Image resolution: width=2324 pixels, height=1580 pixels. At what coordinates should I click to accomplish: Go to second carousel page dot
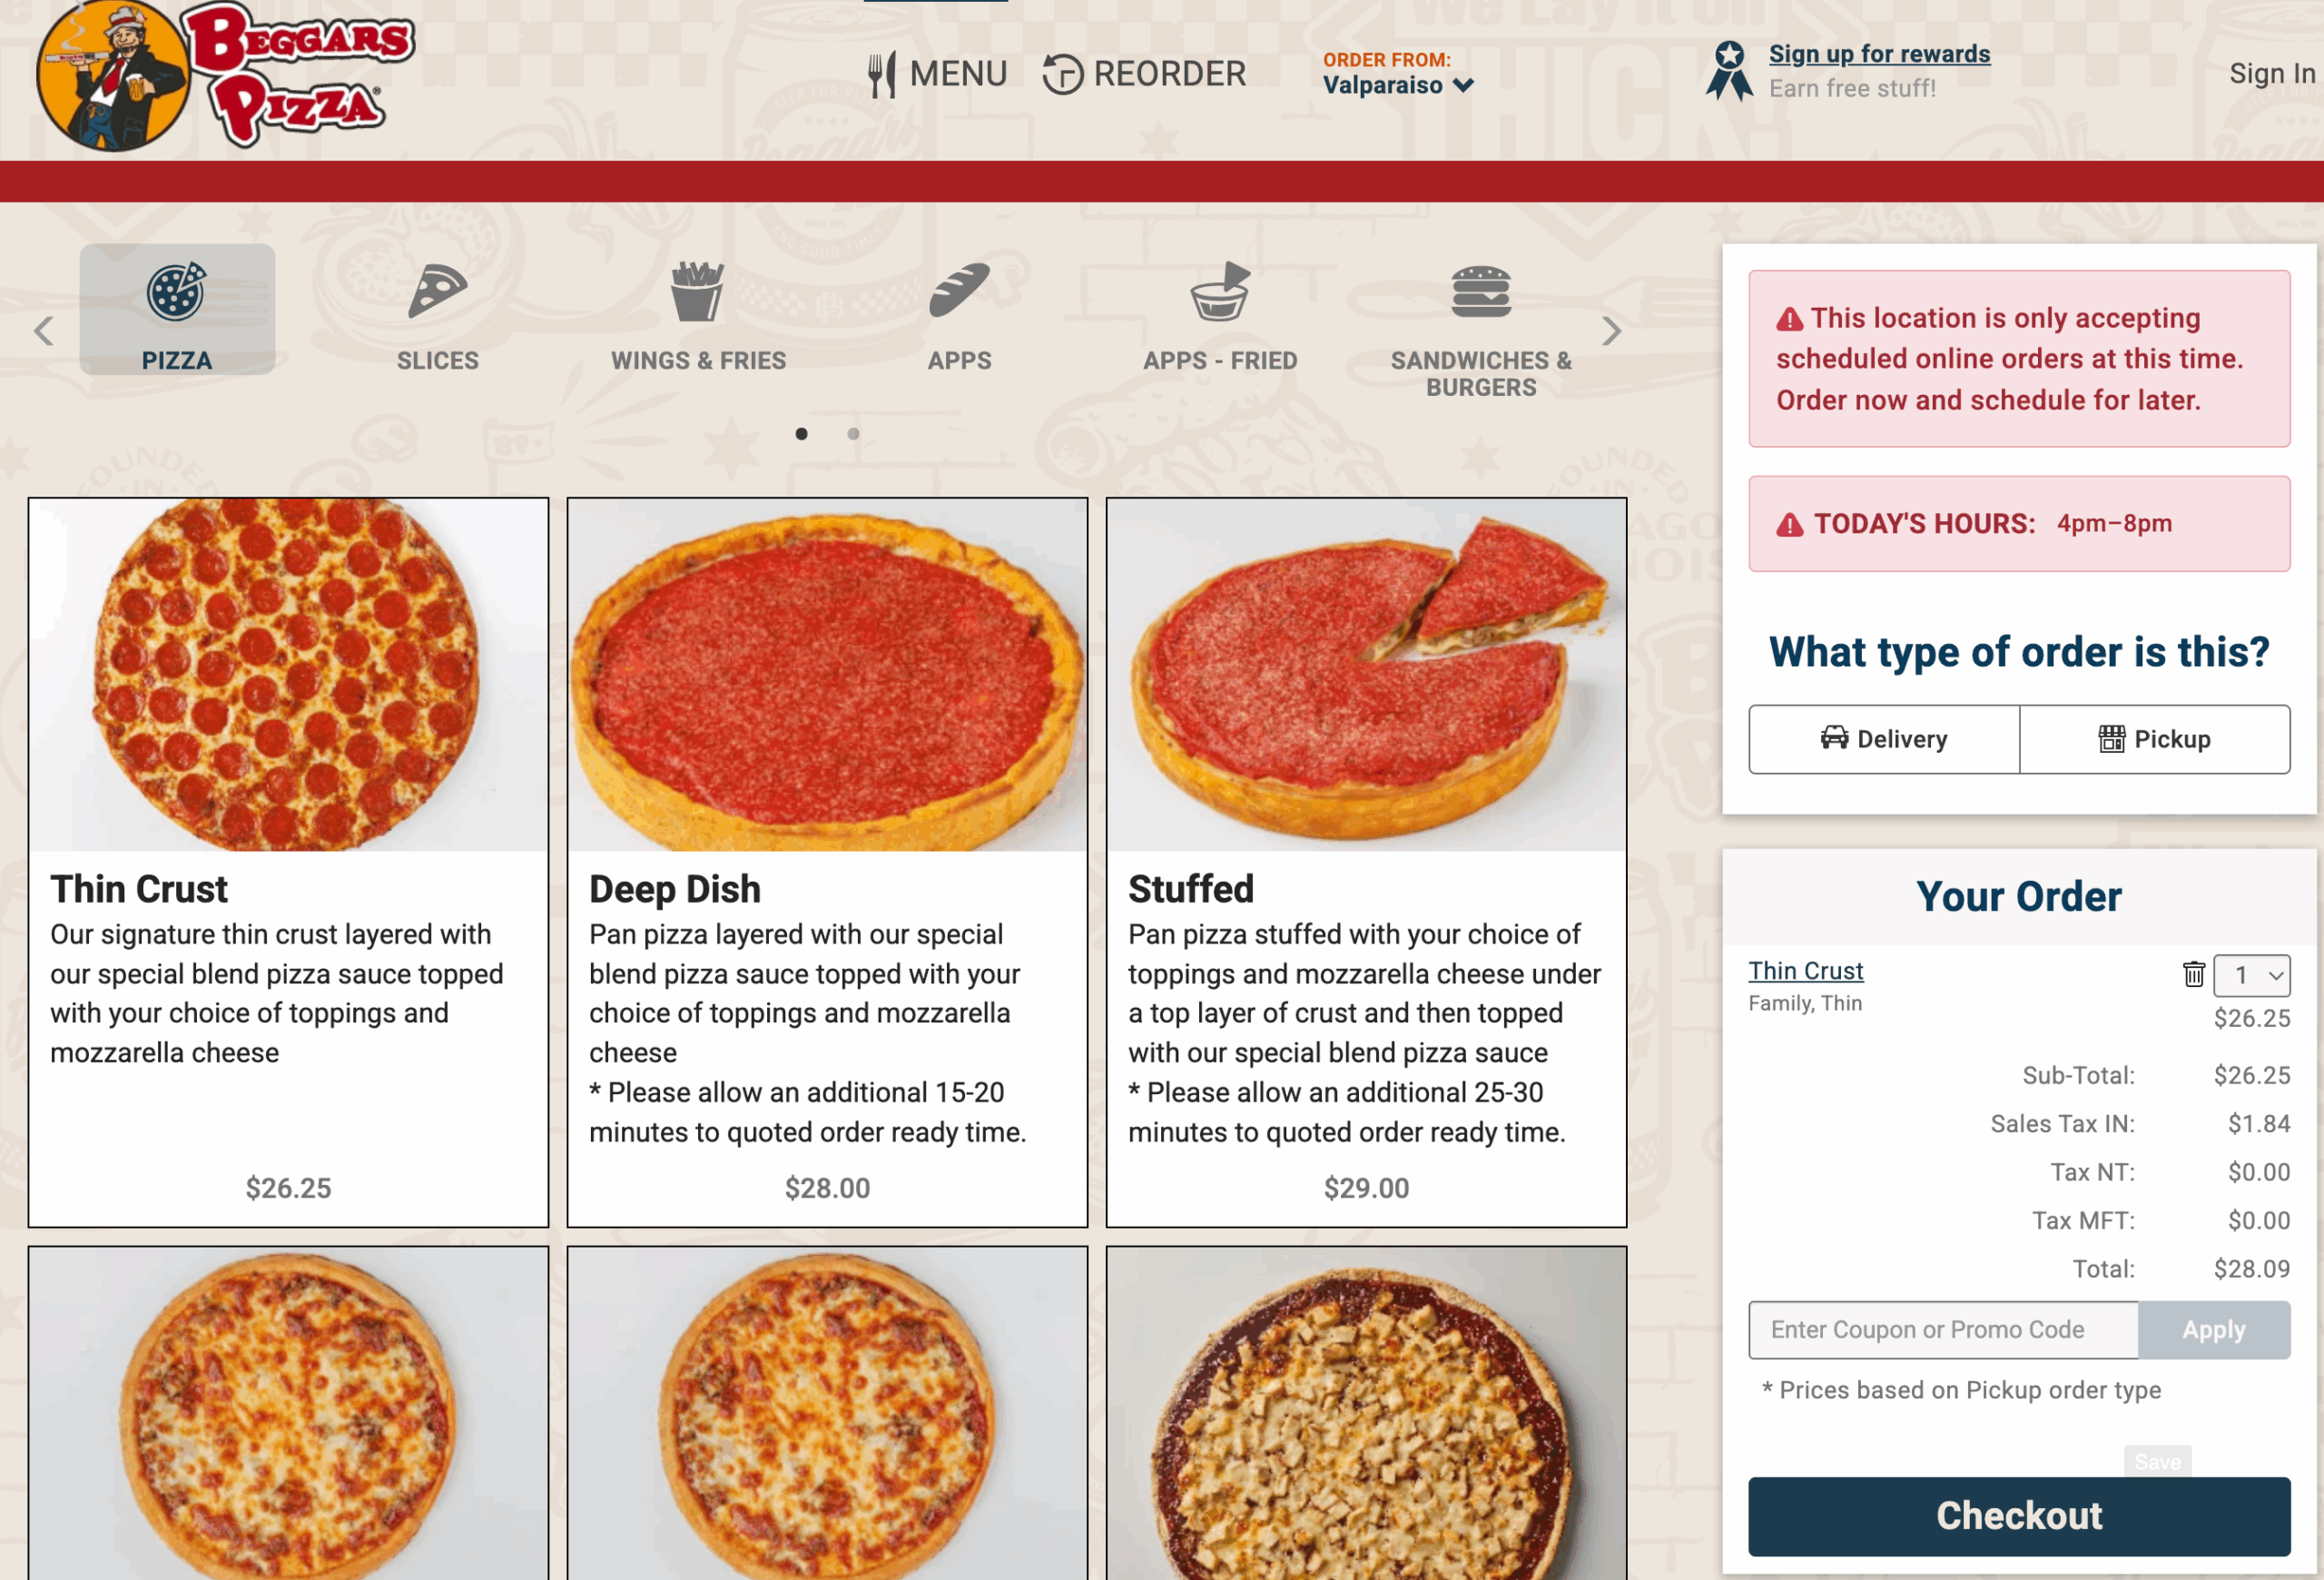853,433
